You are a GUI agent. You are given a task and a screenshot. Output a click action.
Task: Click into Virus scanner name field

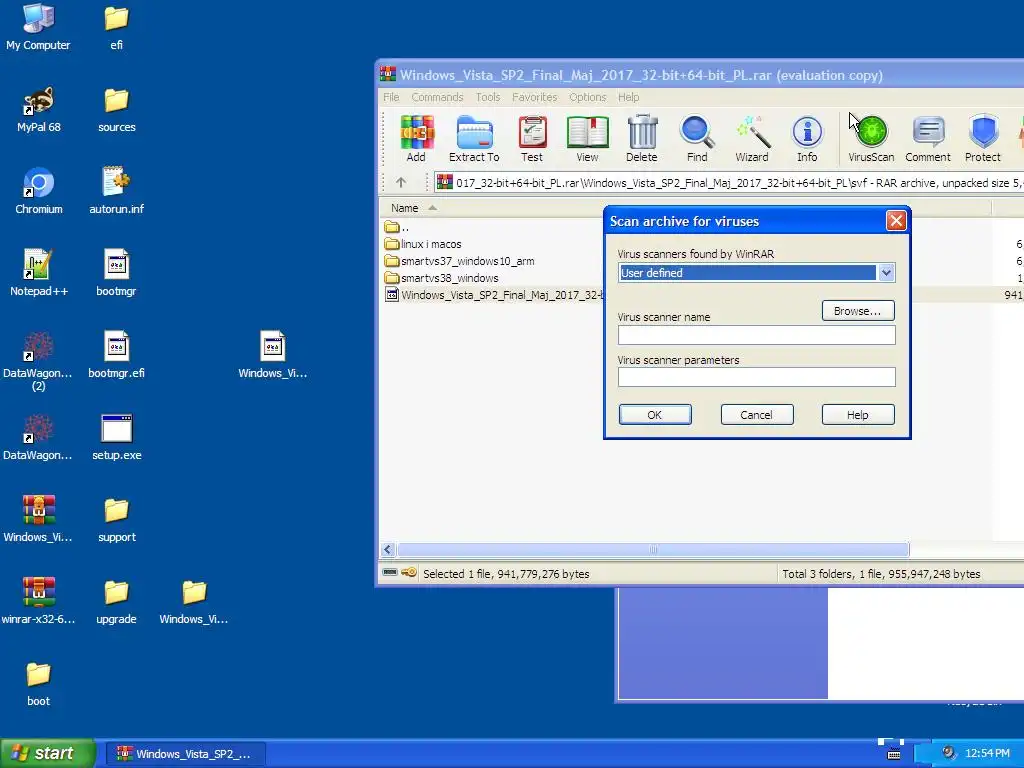coord(756,335)
